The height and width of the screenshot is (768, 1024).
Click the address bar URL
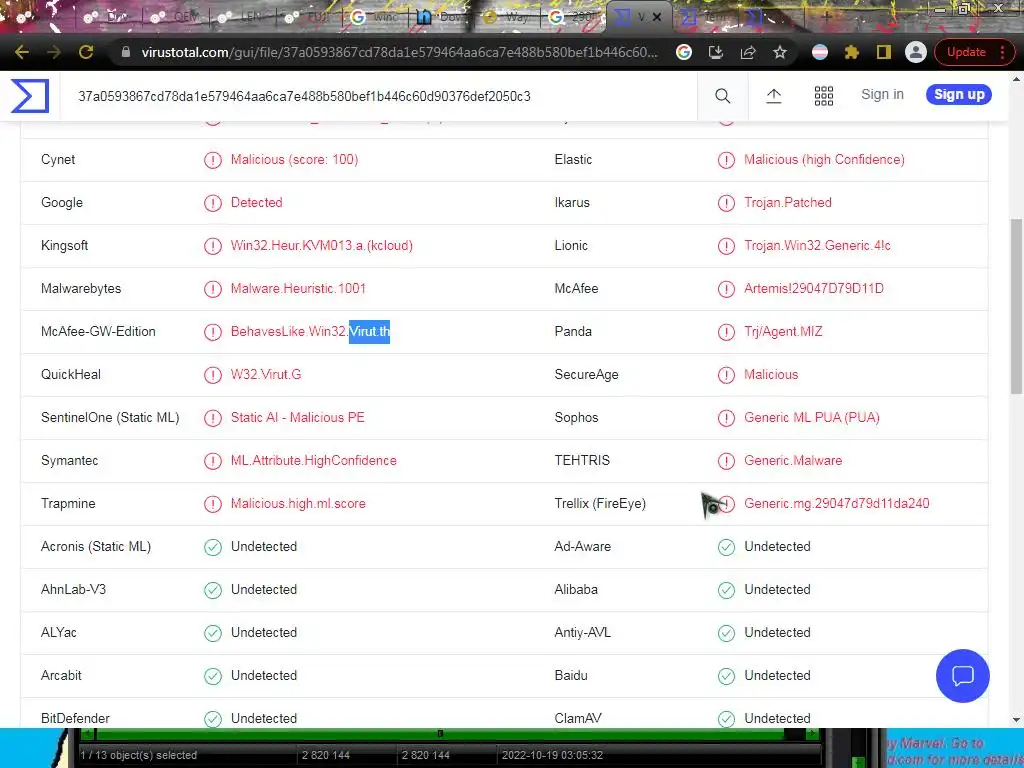click(398, 52)
